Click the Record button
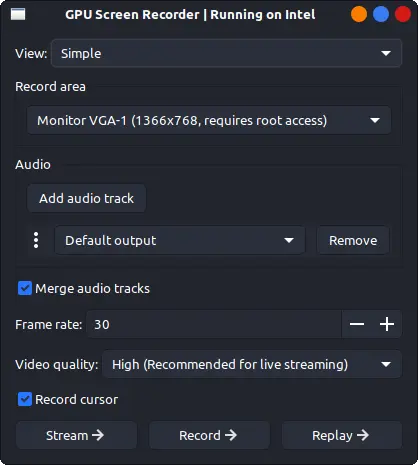 (x=209, y=435)
